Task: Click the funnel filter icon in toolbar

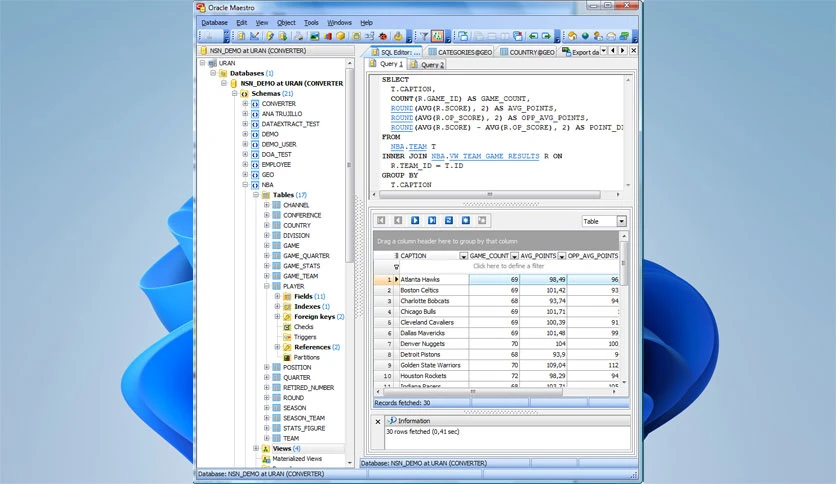Action: pos(424,36)
